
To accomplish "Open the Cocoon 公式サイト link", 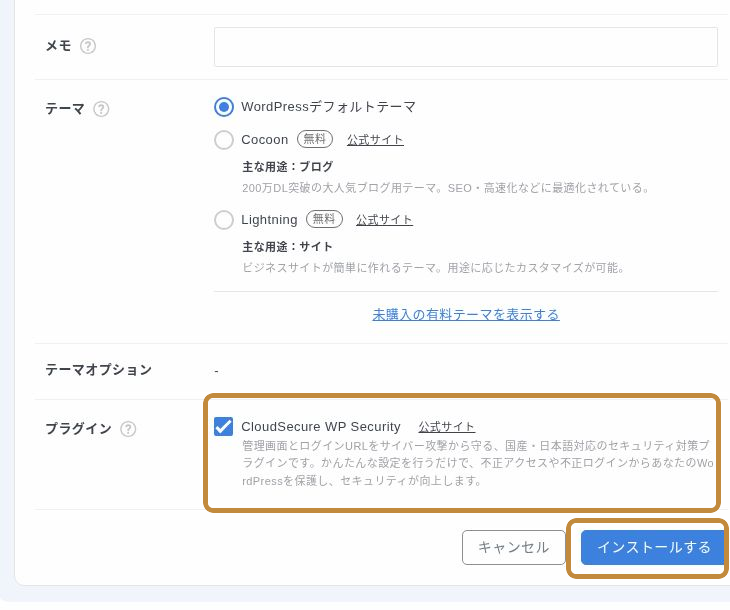I will pyautogui.click(x=375, y=140).
